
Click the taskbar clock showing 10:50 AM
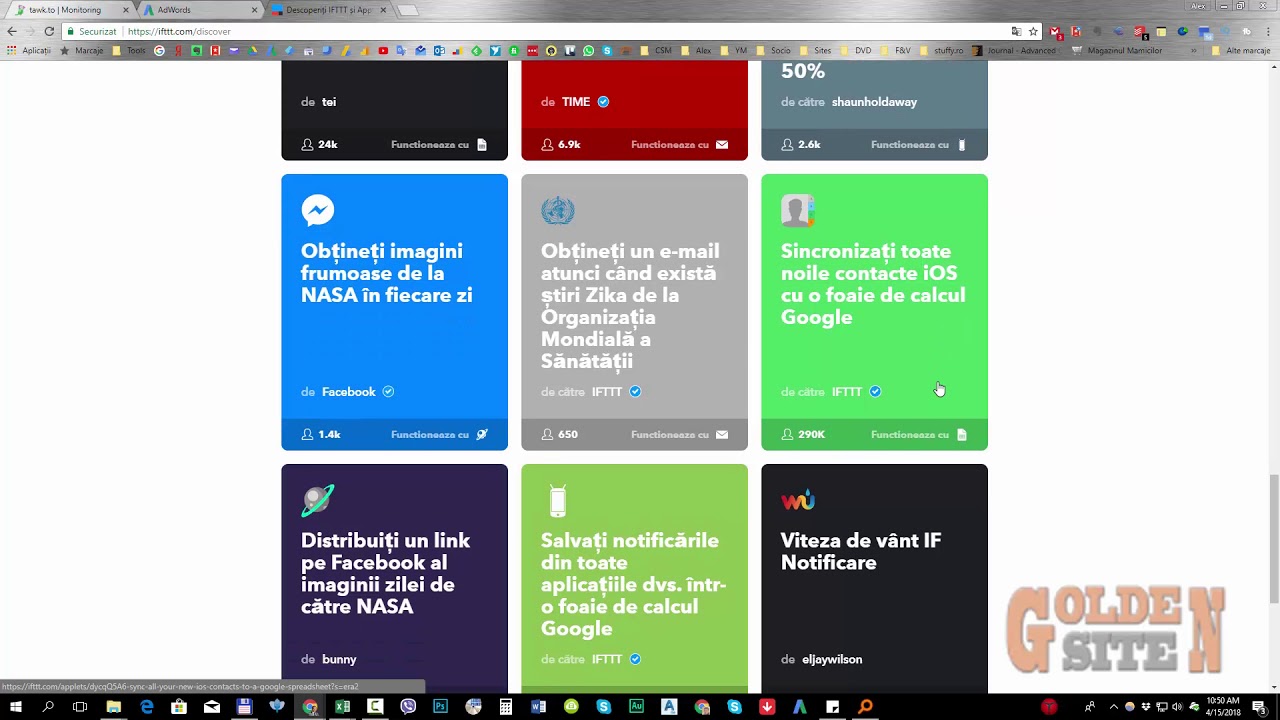tap(1223, 707)
